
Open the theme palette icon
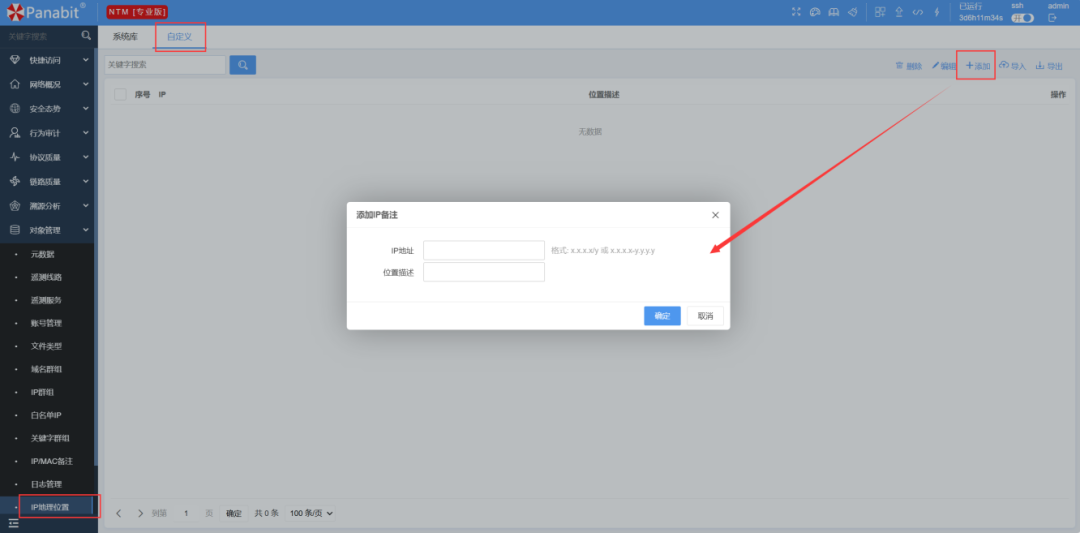coord(815,12)
